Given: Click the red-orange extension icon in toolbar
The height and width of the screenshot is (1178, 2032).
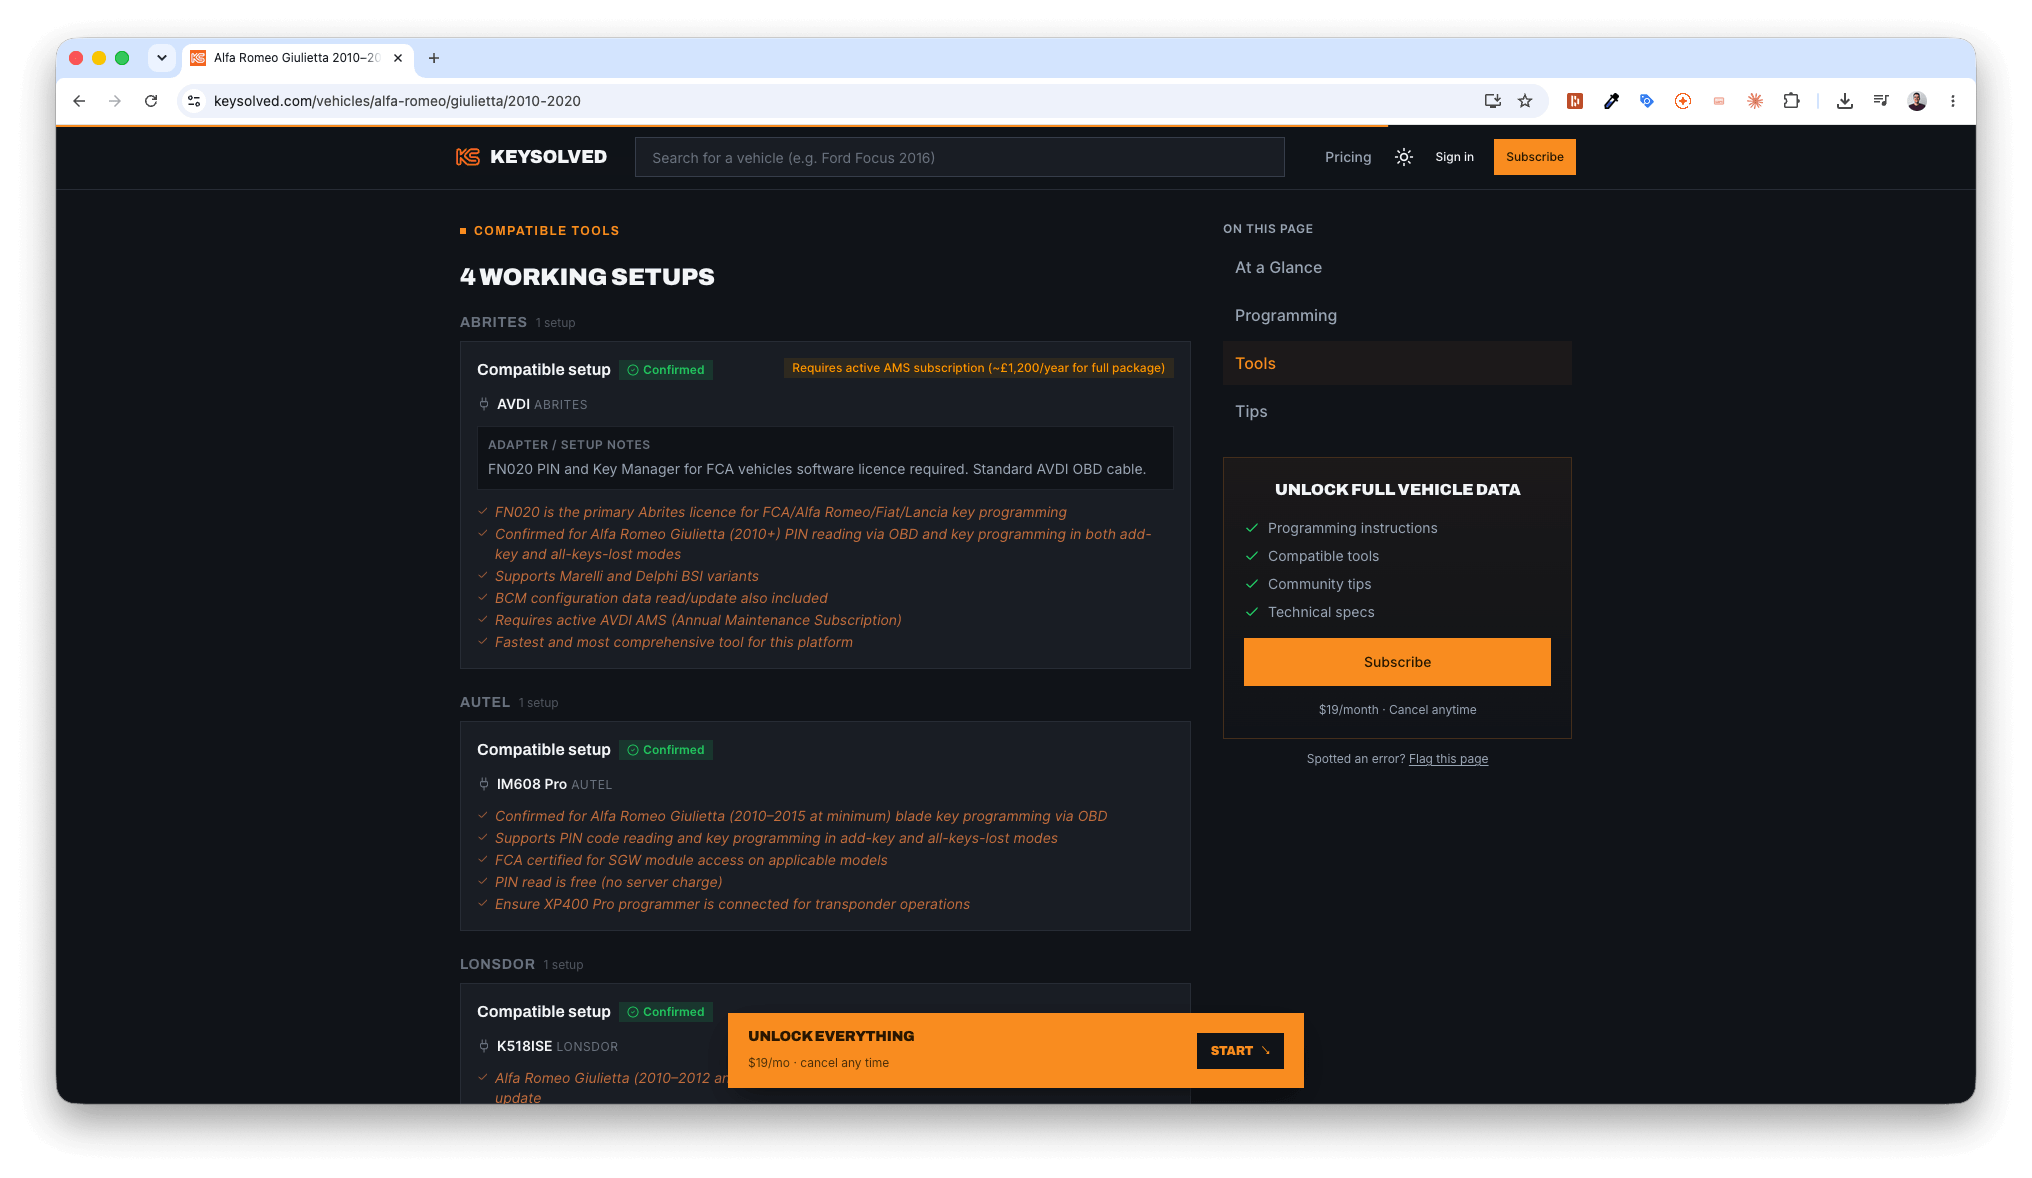Looking at the screenshot, I should point(1575,101).
